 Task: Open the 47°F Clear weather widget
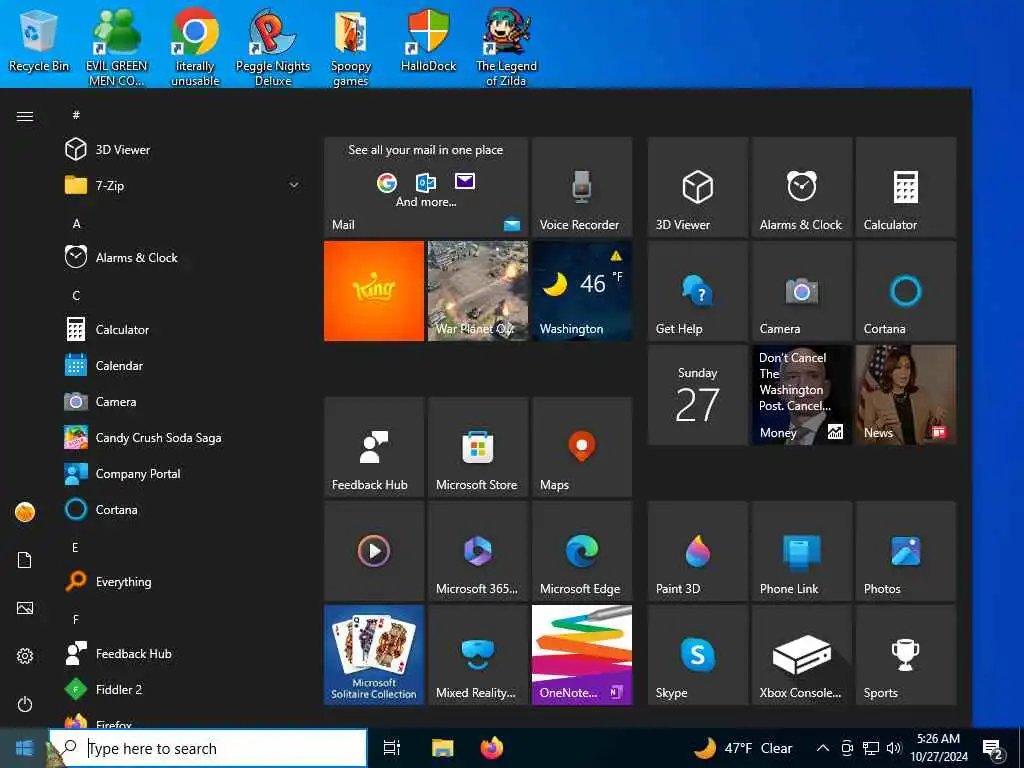pyautogui.click(x=743, y=748)
